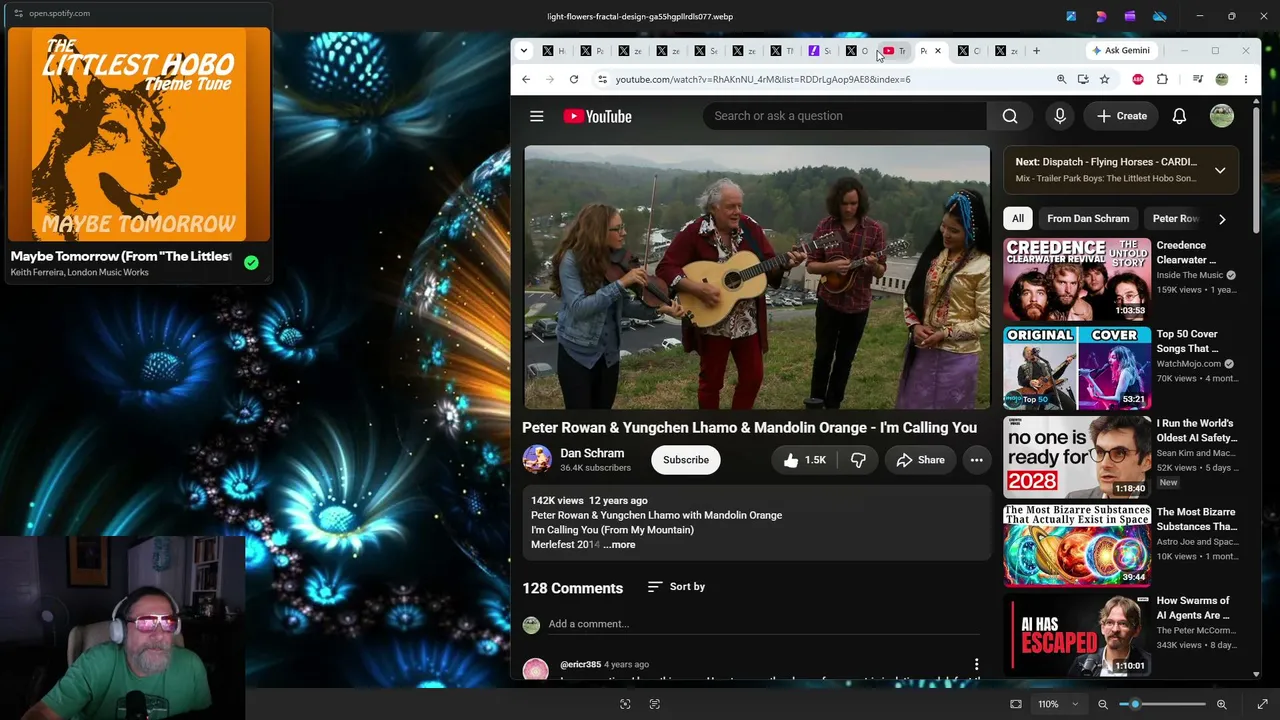Viewport: 1280px width, 720px height.
Task: Toggle the green saved checkmark in Spotify mini player
Action: click(251, 263)
